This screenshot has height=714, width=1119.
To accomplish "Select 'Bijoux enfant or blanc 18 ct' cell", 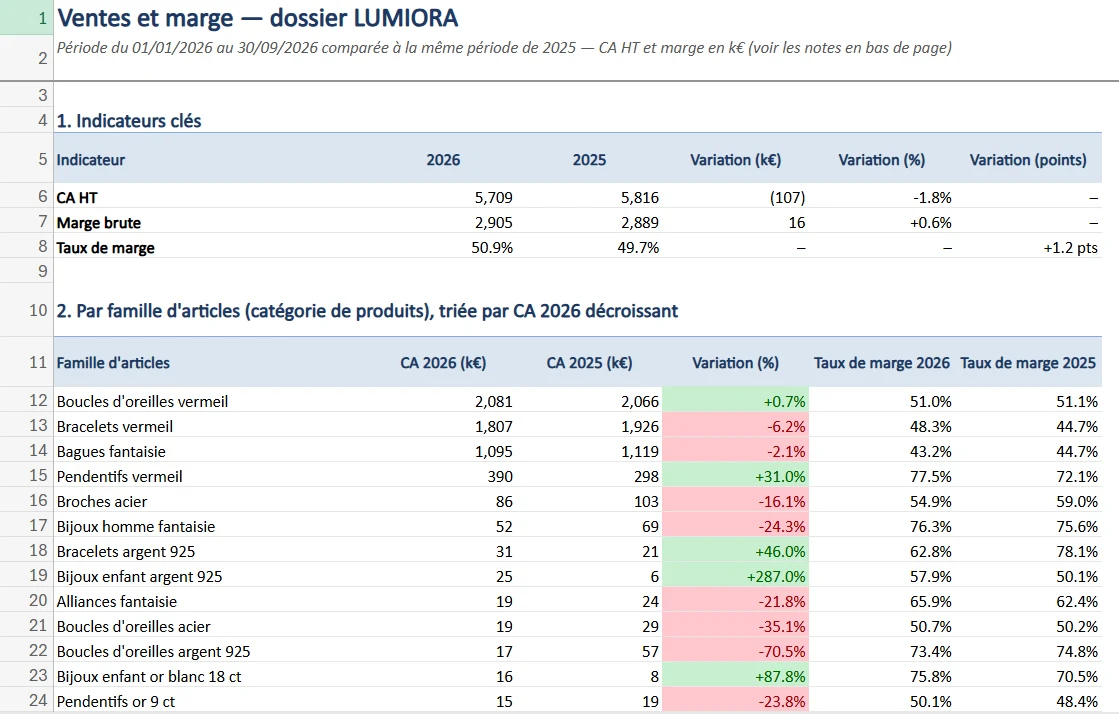I will coord(214,675).
